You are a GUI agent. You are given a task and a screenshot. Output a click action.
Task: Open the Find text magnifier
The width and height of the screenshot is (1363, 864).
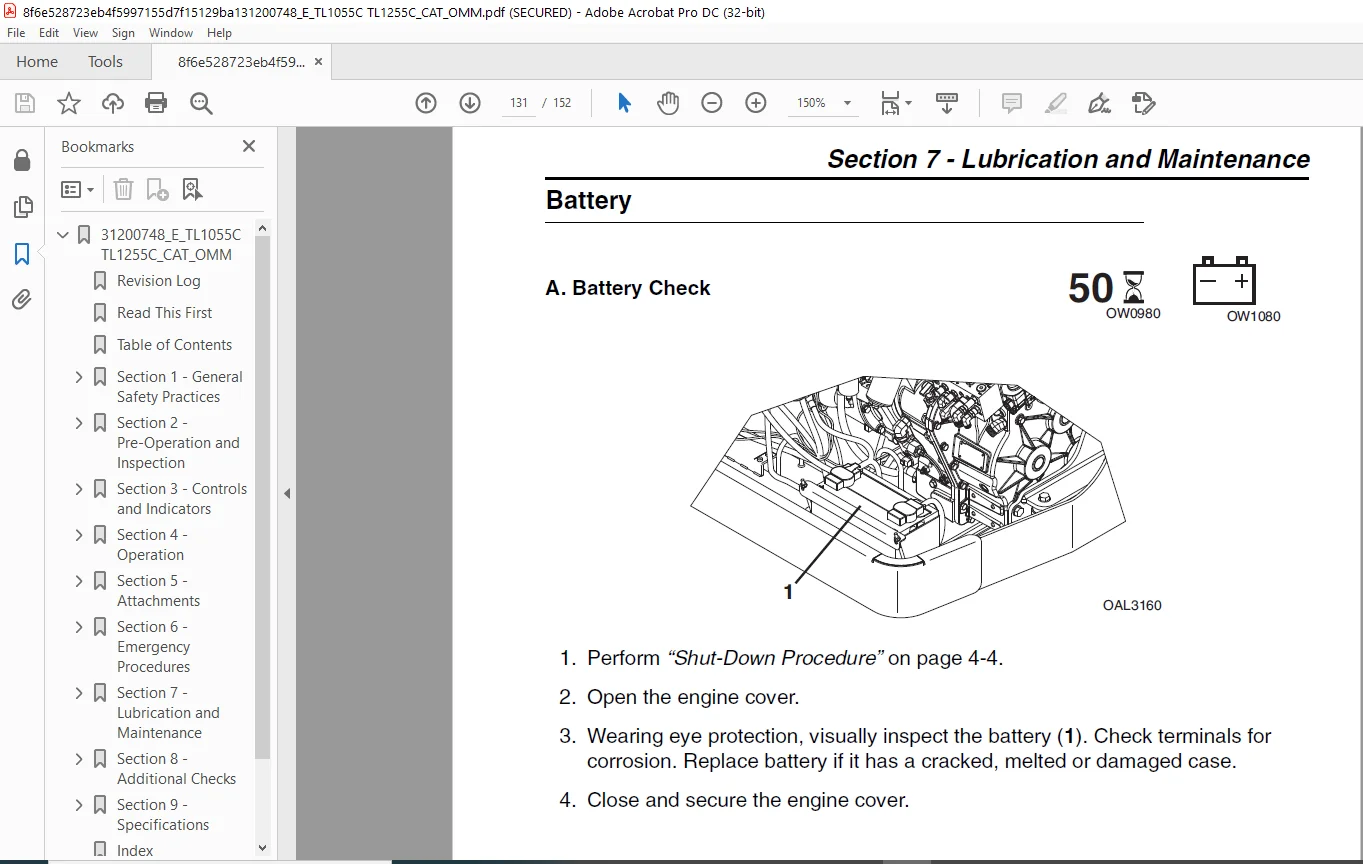coord(201,103)
